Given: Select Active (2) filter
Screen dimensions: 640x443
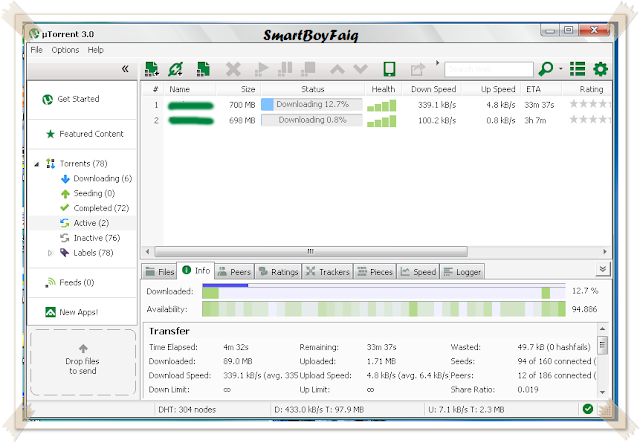Looking at the screenshot, I should [84, 223].
